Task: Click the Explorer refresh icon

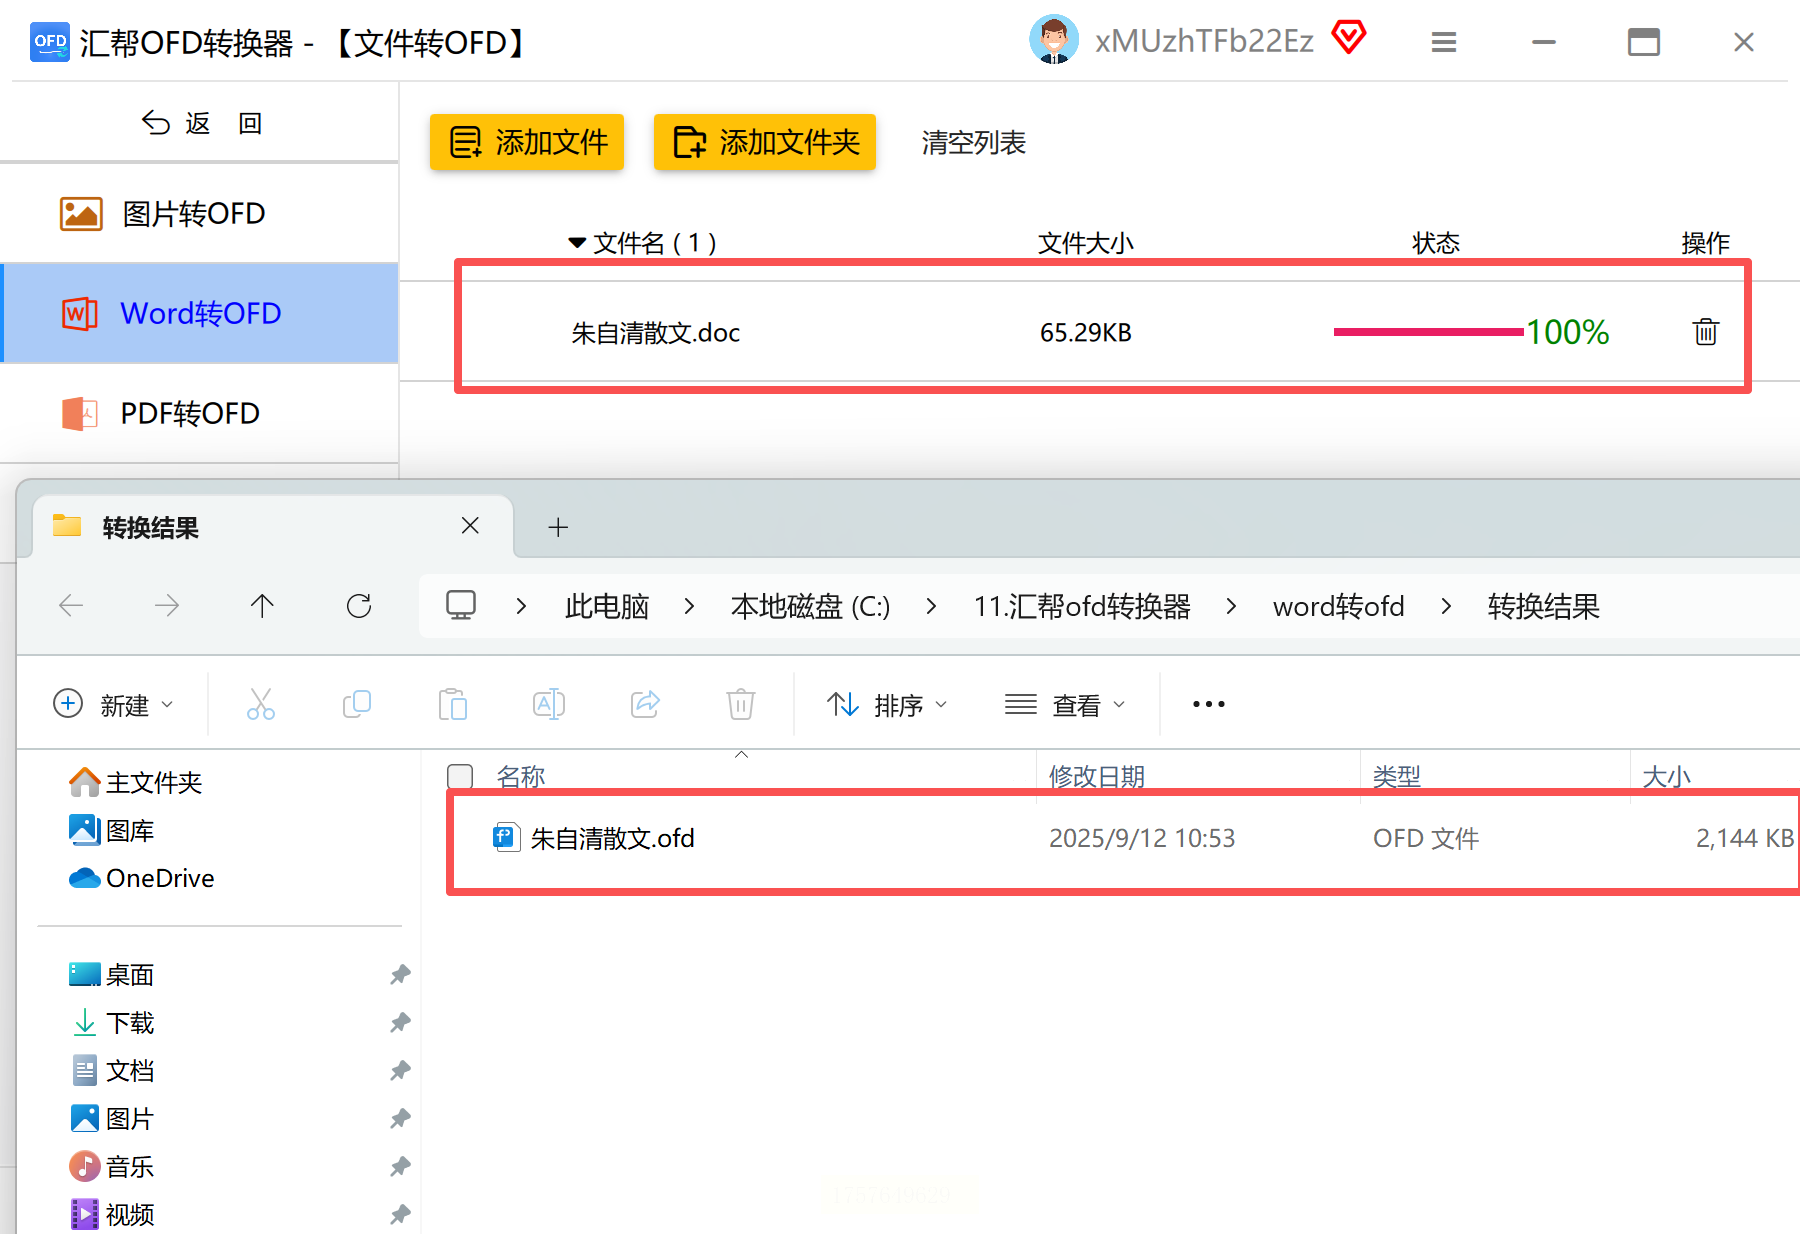Action: [359, 606]
